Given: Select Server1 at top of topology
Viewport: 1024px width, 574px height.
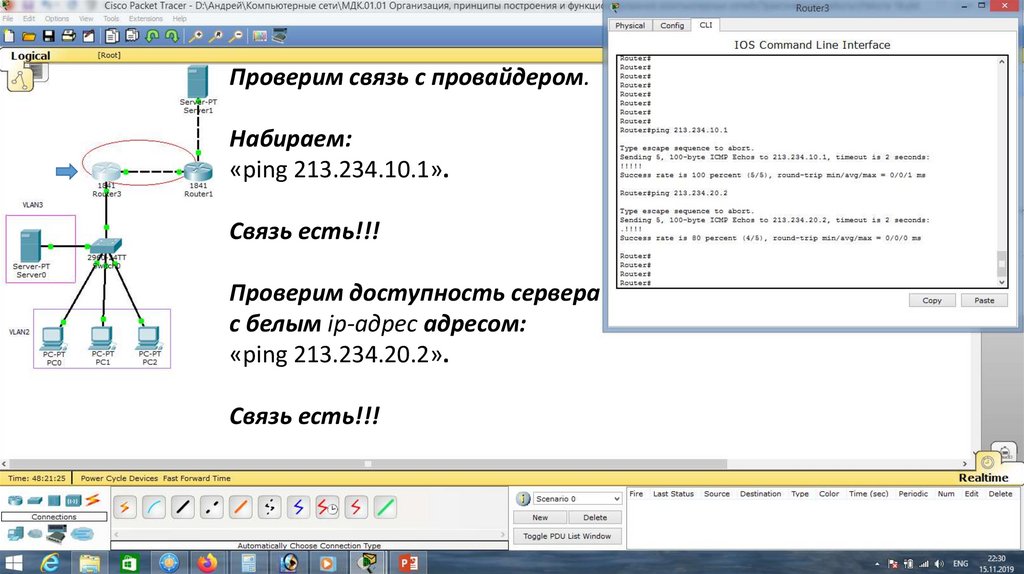Looking at the screenshot, I should pyautogui.click(x=197, y=82).
